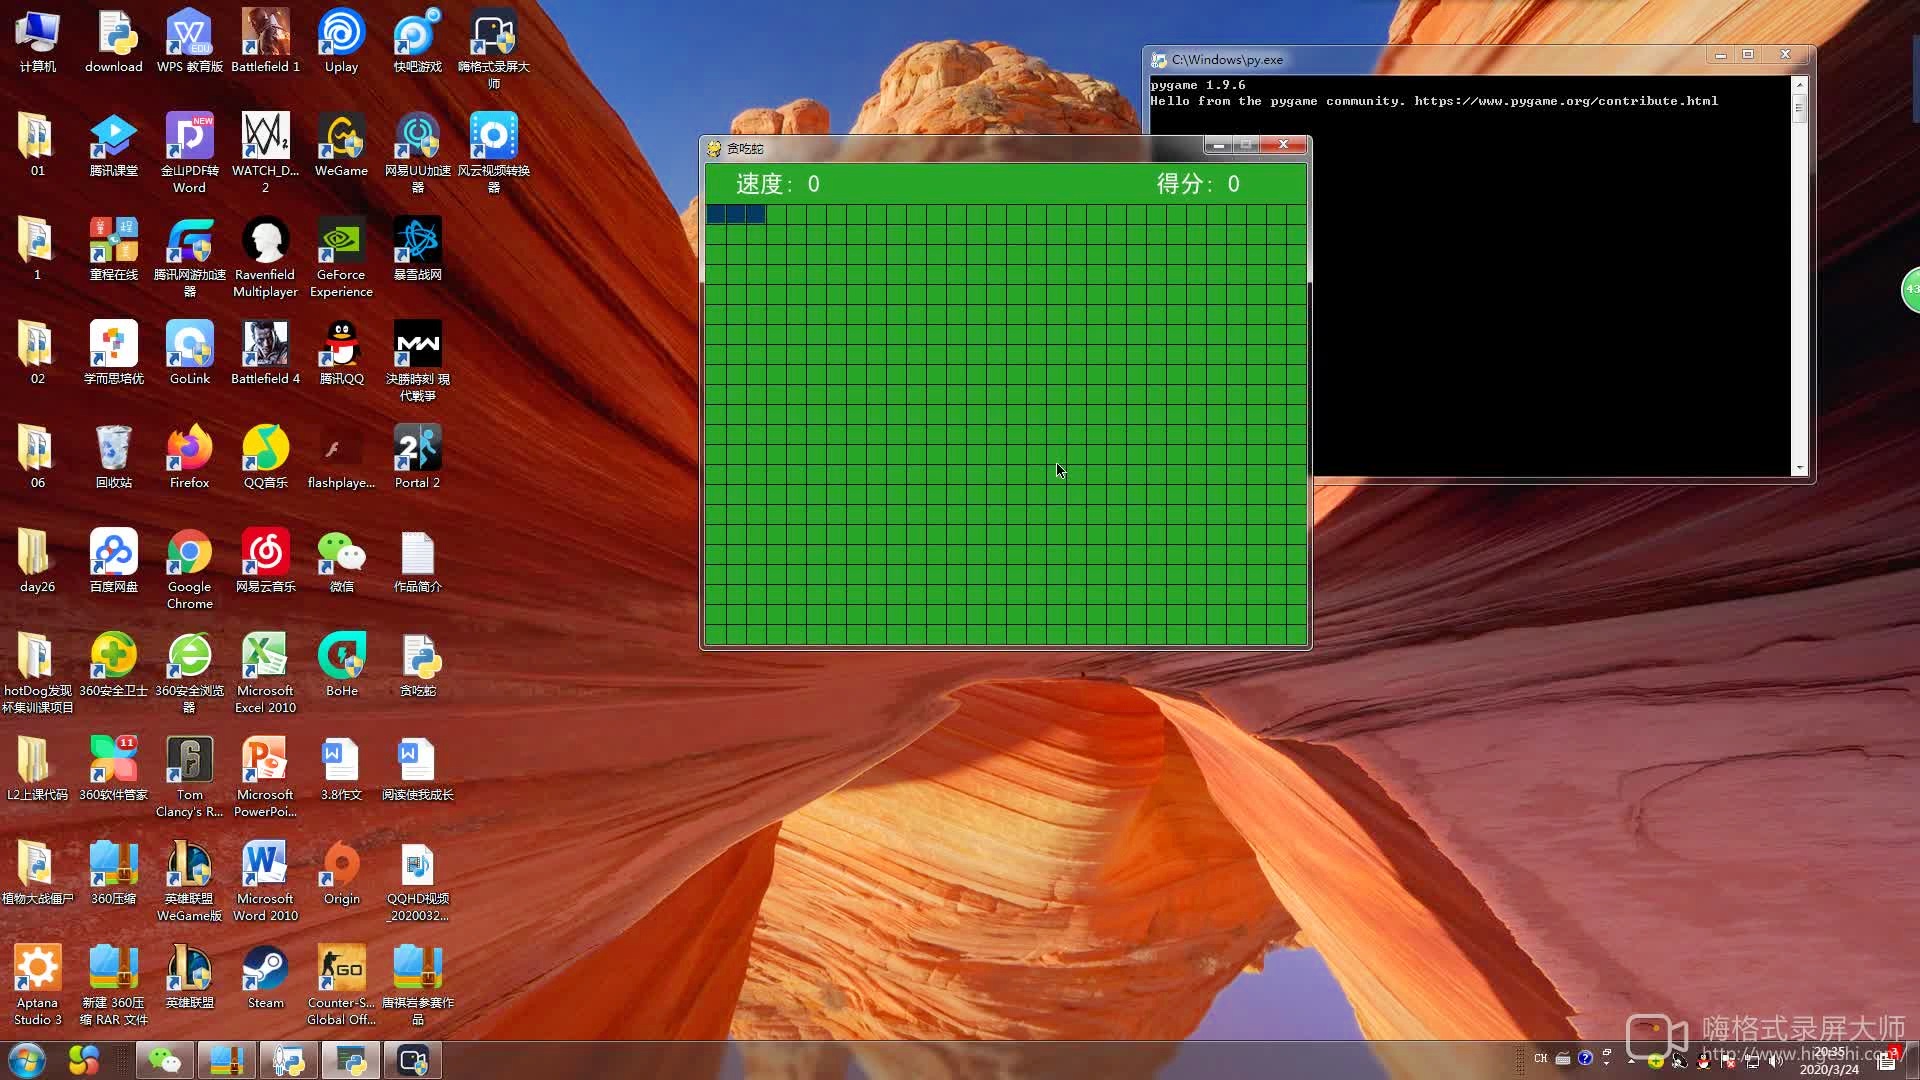Launch Portal 2 shortcut
The height and width of the screenshot is (1080, 1920).
417,458
